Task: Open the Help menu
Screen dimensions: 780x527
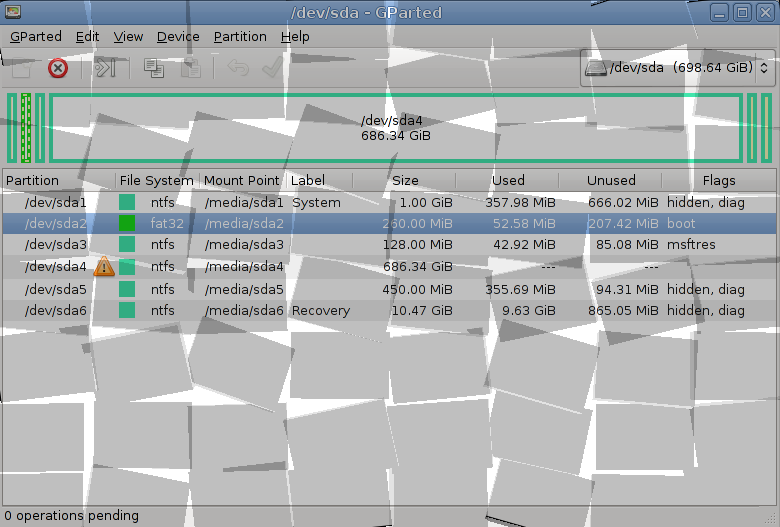Action: click(x=295, y=37)
